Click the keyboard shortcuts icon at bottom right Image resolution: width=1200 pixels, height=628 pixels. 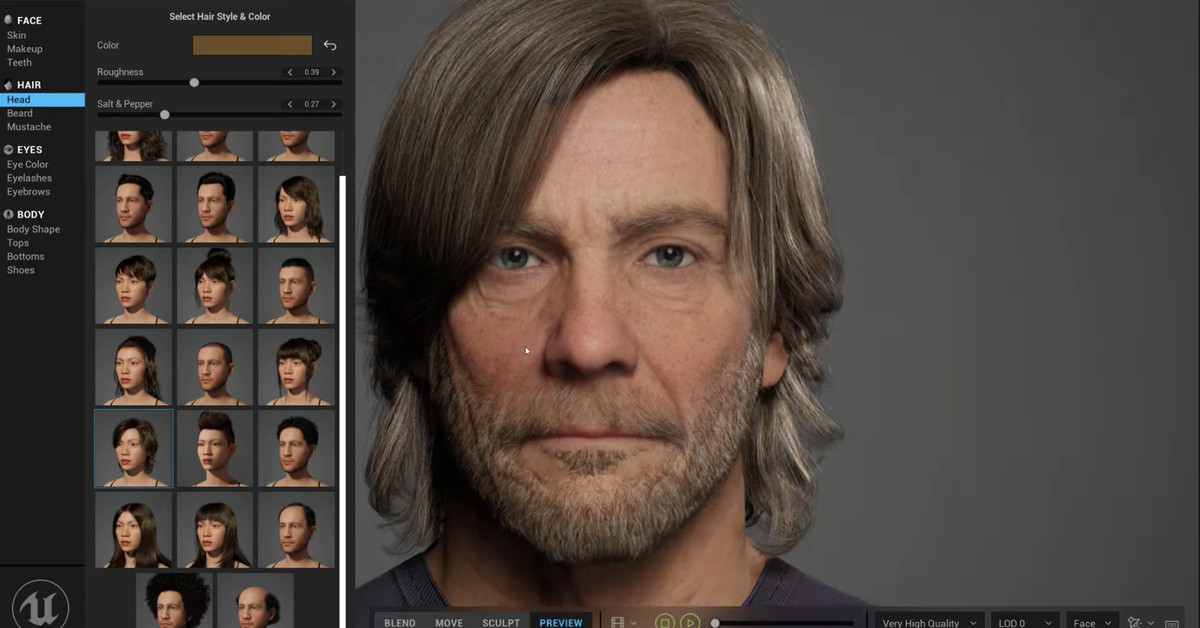point(1172,622)
